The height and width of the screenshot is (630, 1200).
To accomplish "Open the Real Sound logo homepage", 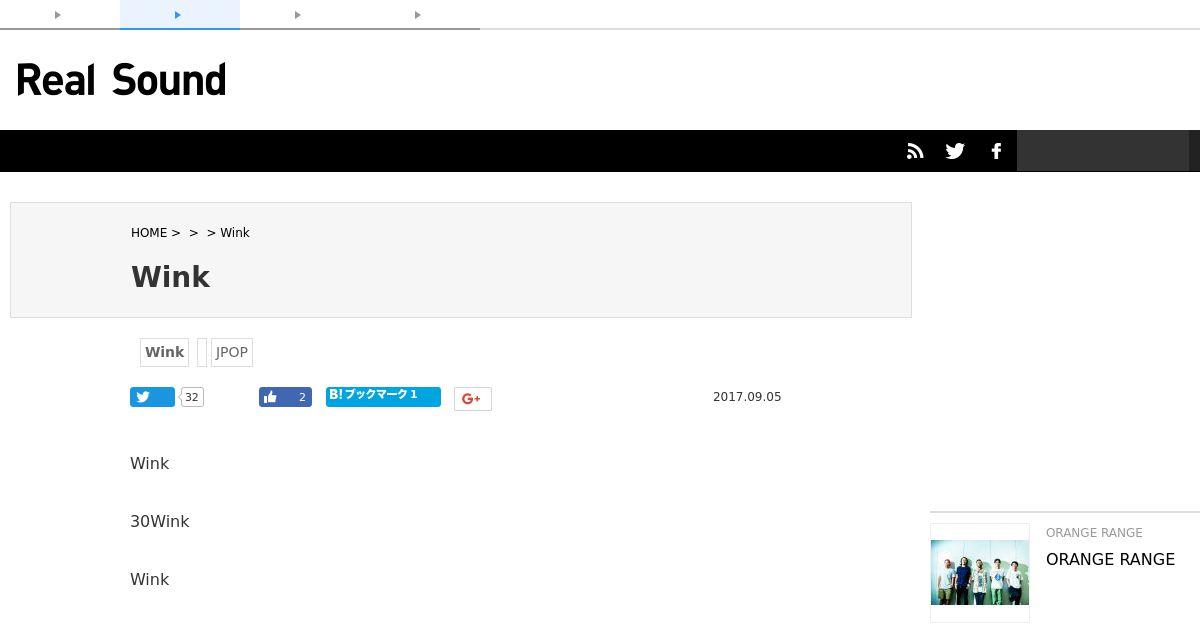I will (x=121, y=80).
